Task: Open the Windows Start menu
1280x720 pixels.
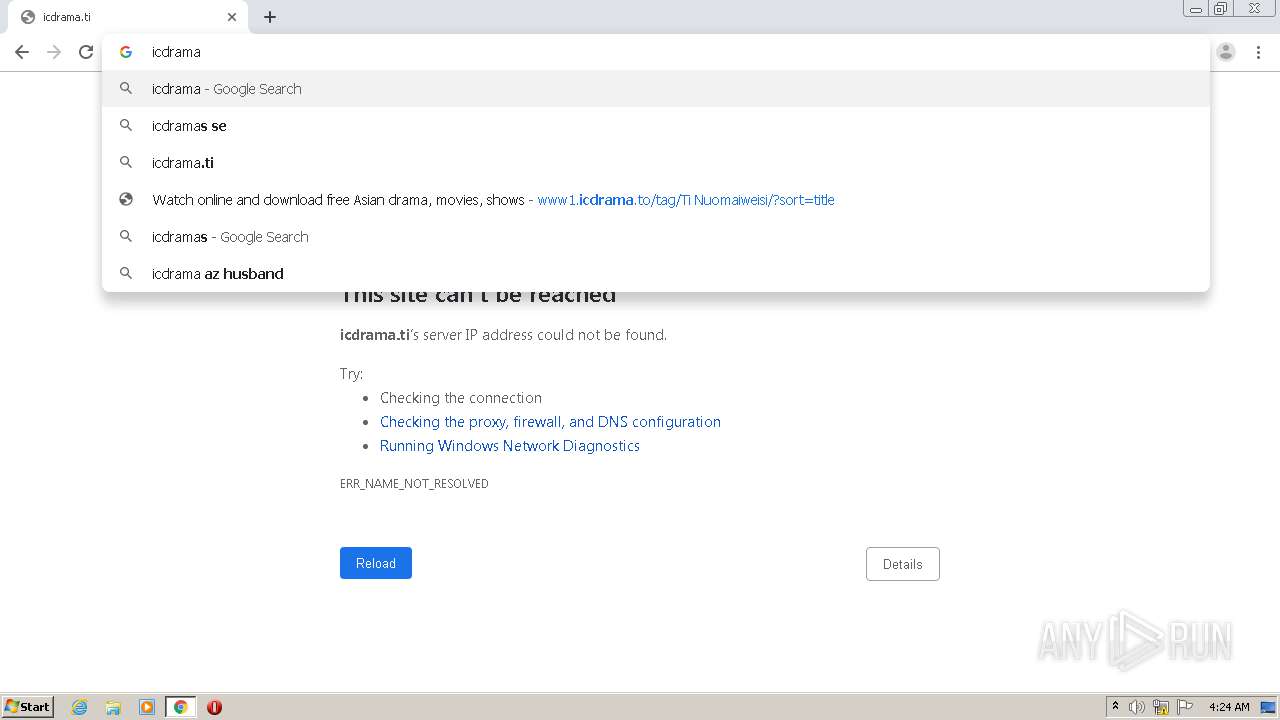Action: [28, 707]
